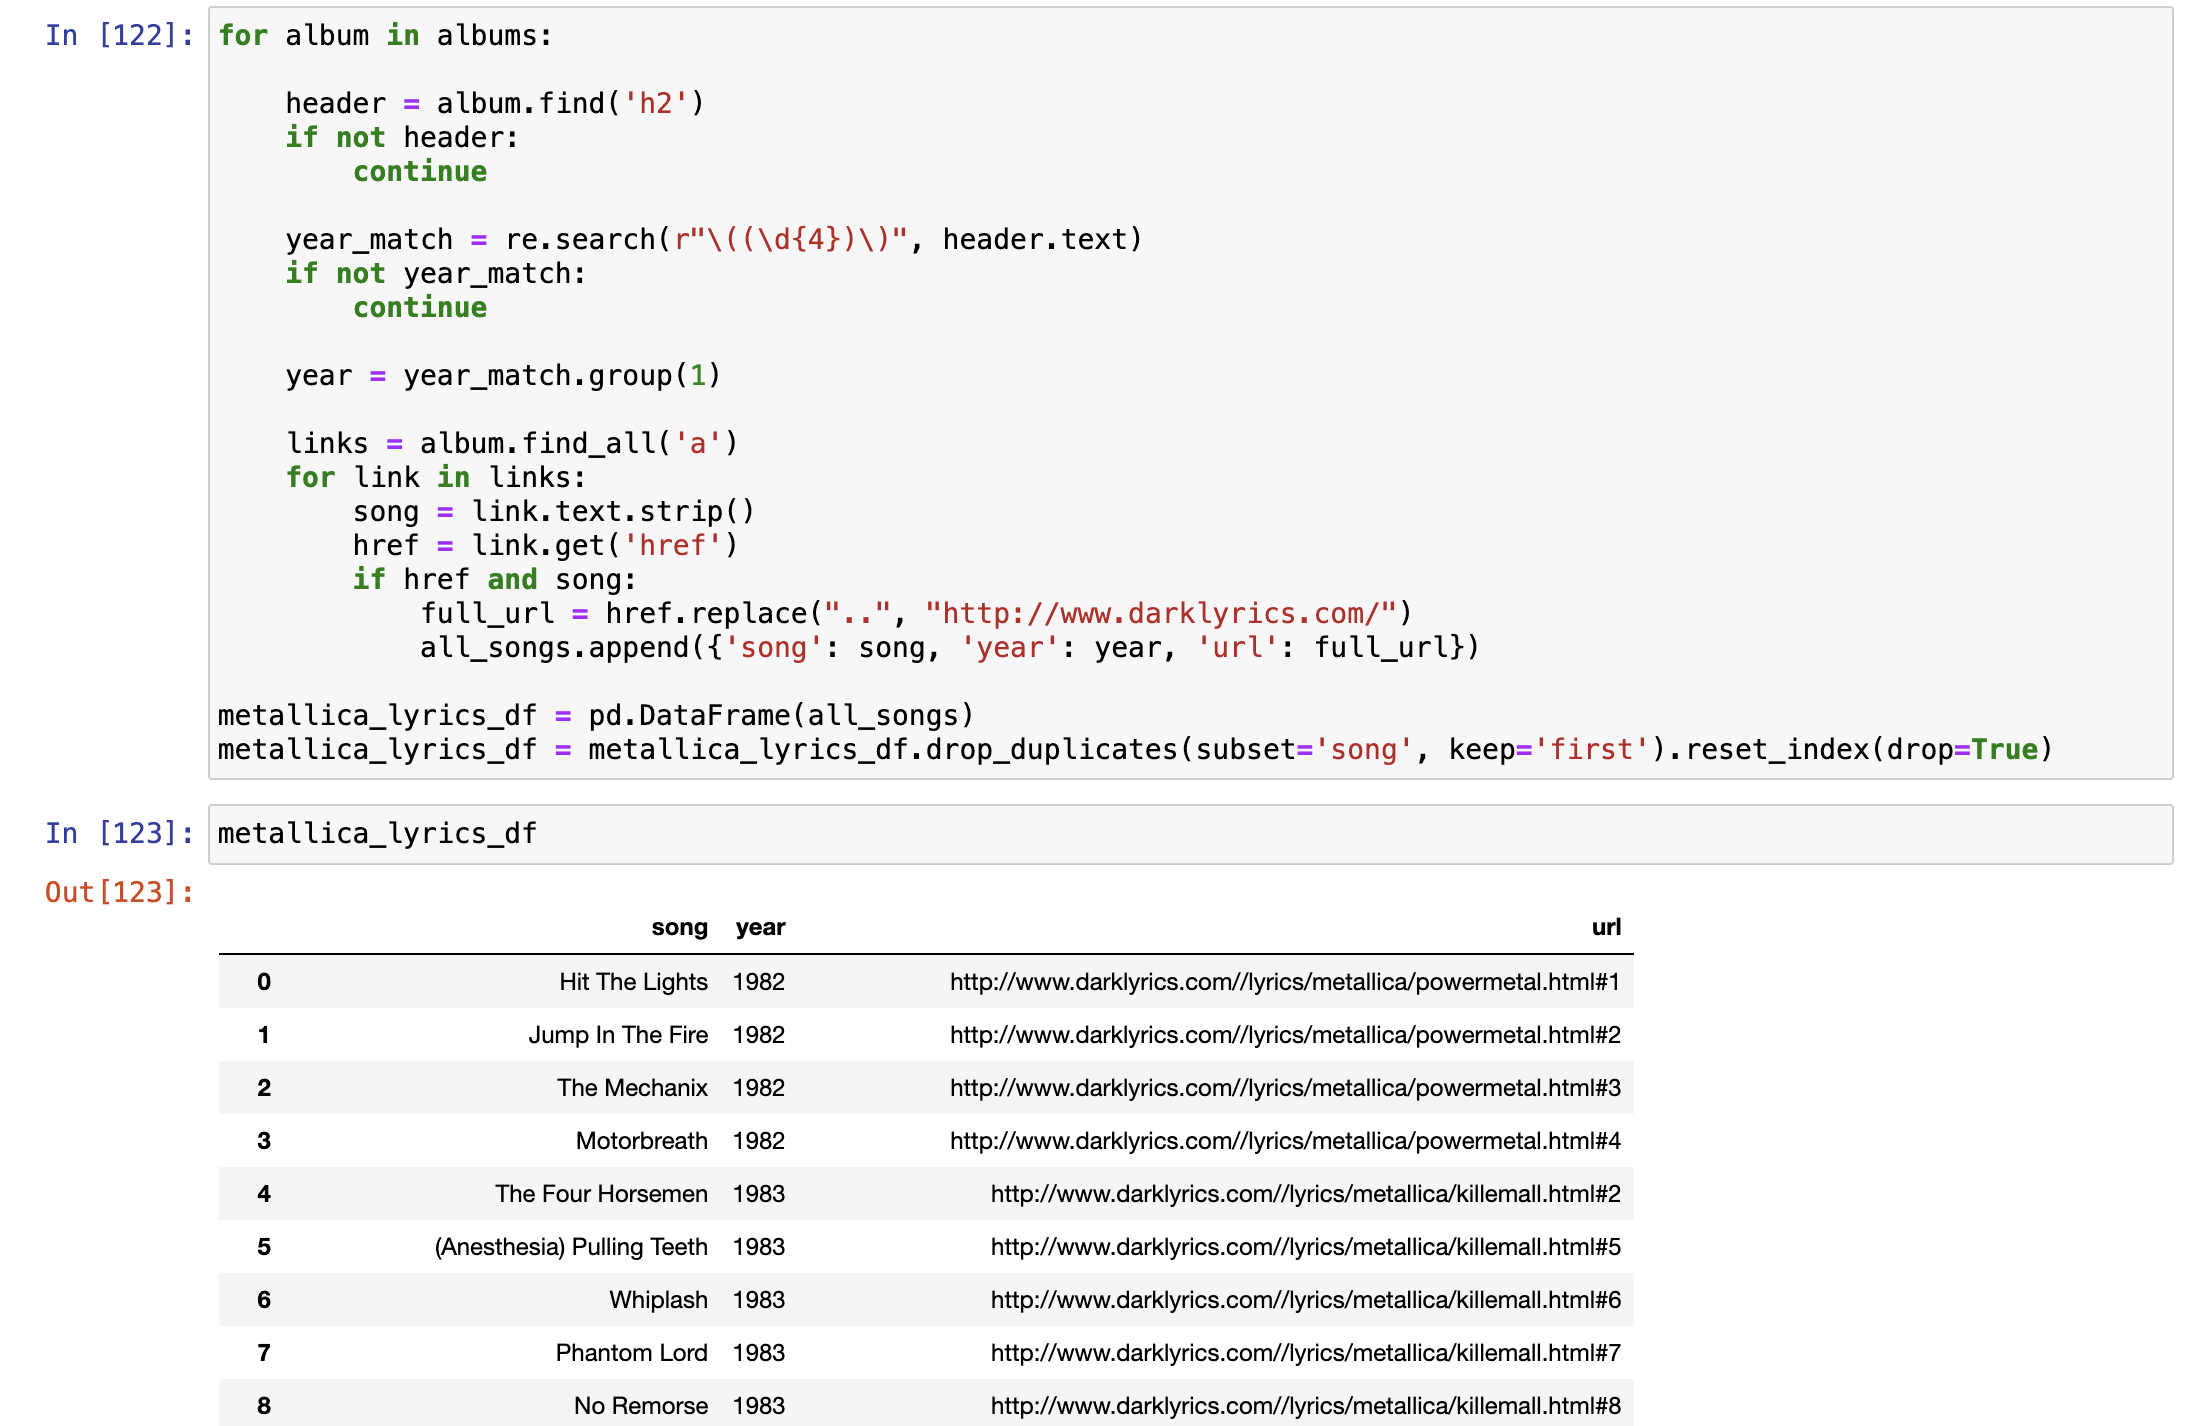Click the re.search regex pattern string
The height and width of the screenshot is (1426, 2212).
tap(791, 240)
